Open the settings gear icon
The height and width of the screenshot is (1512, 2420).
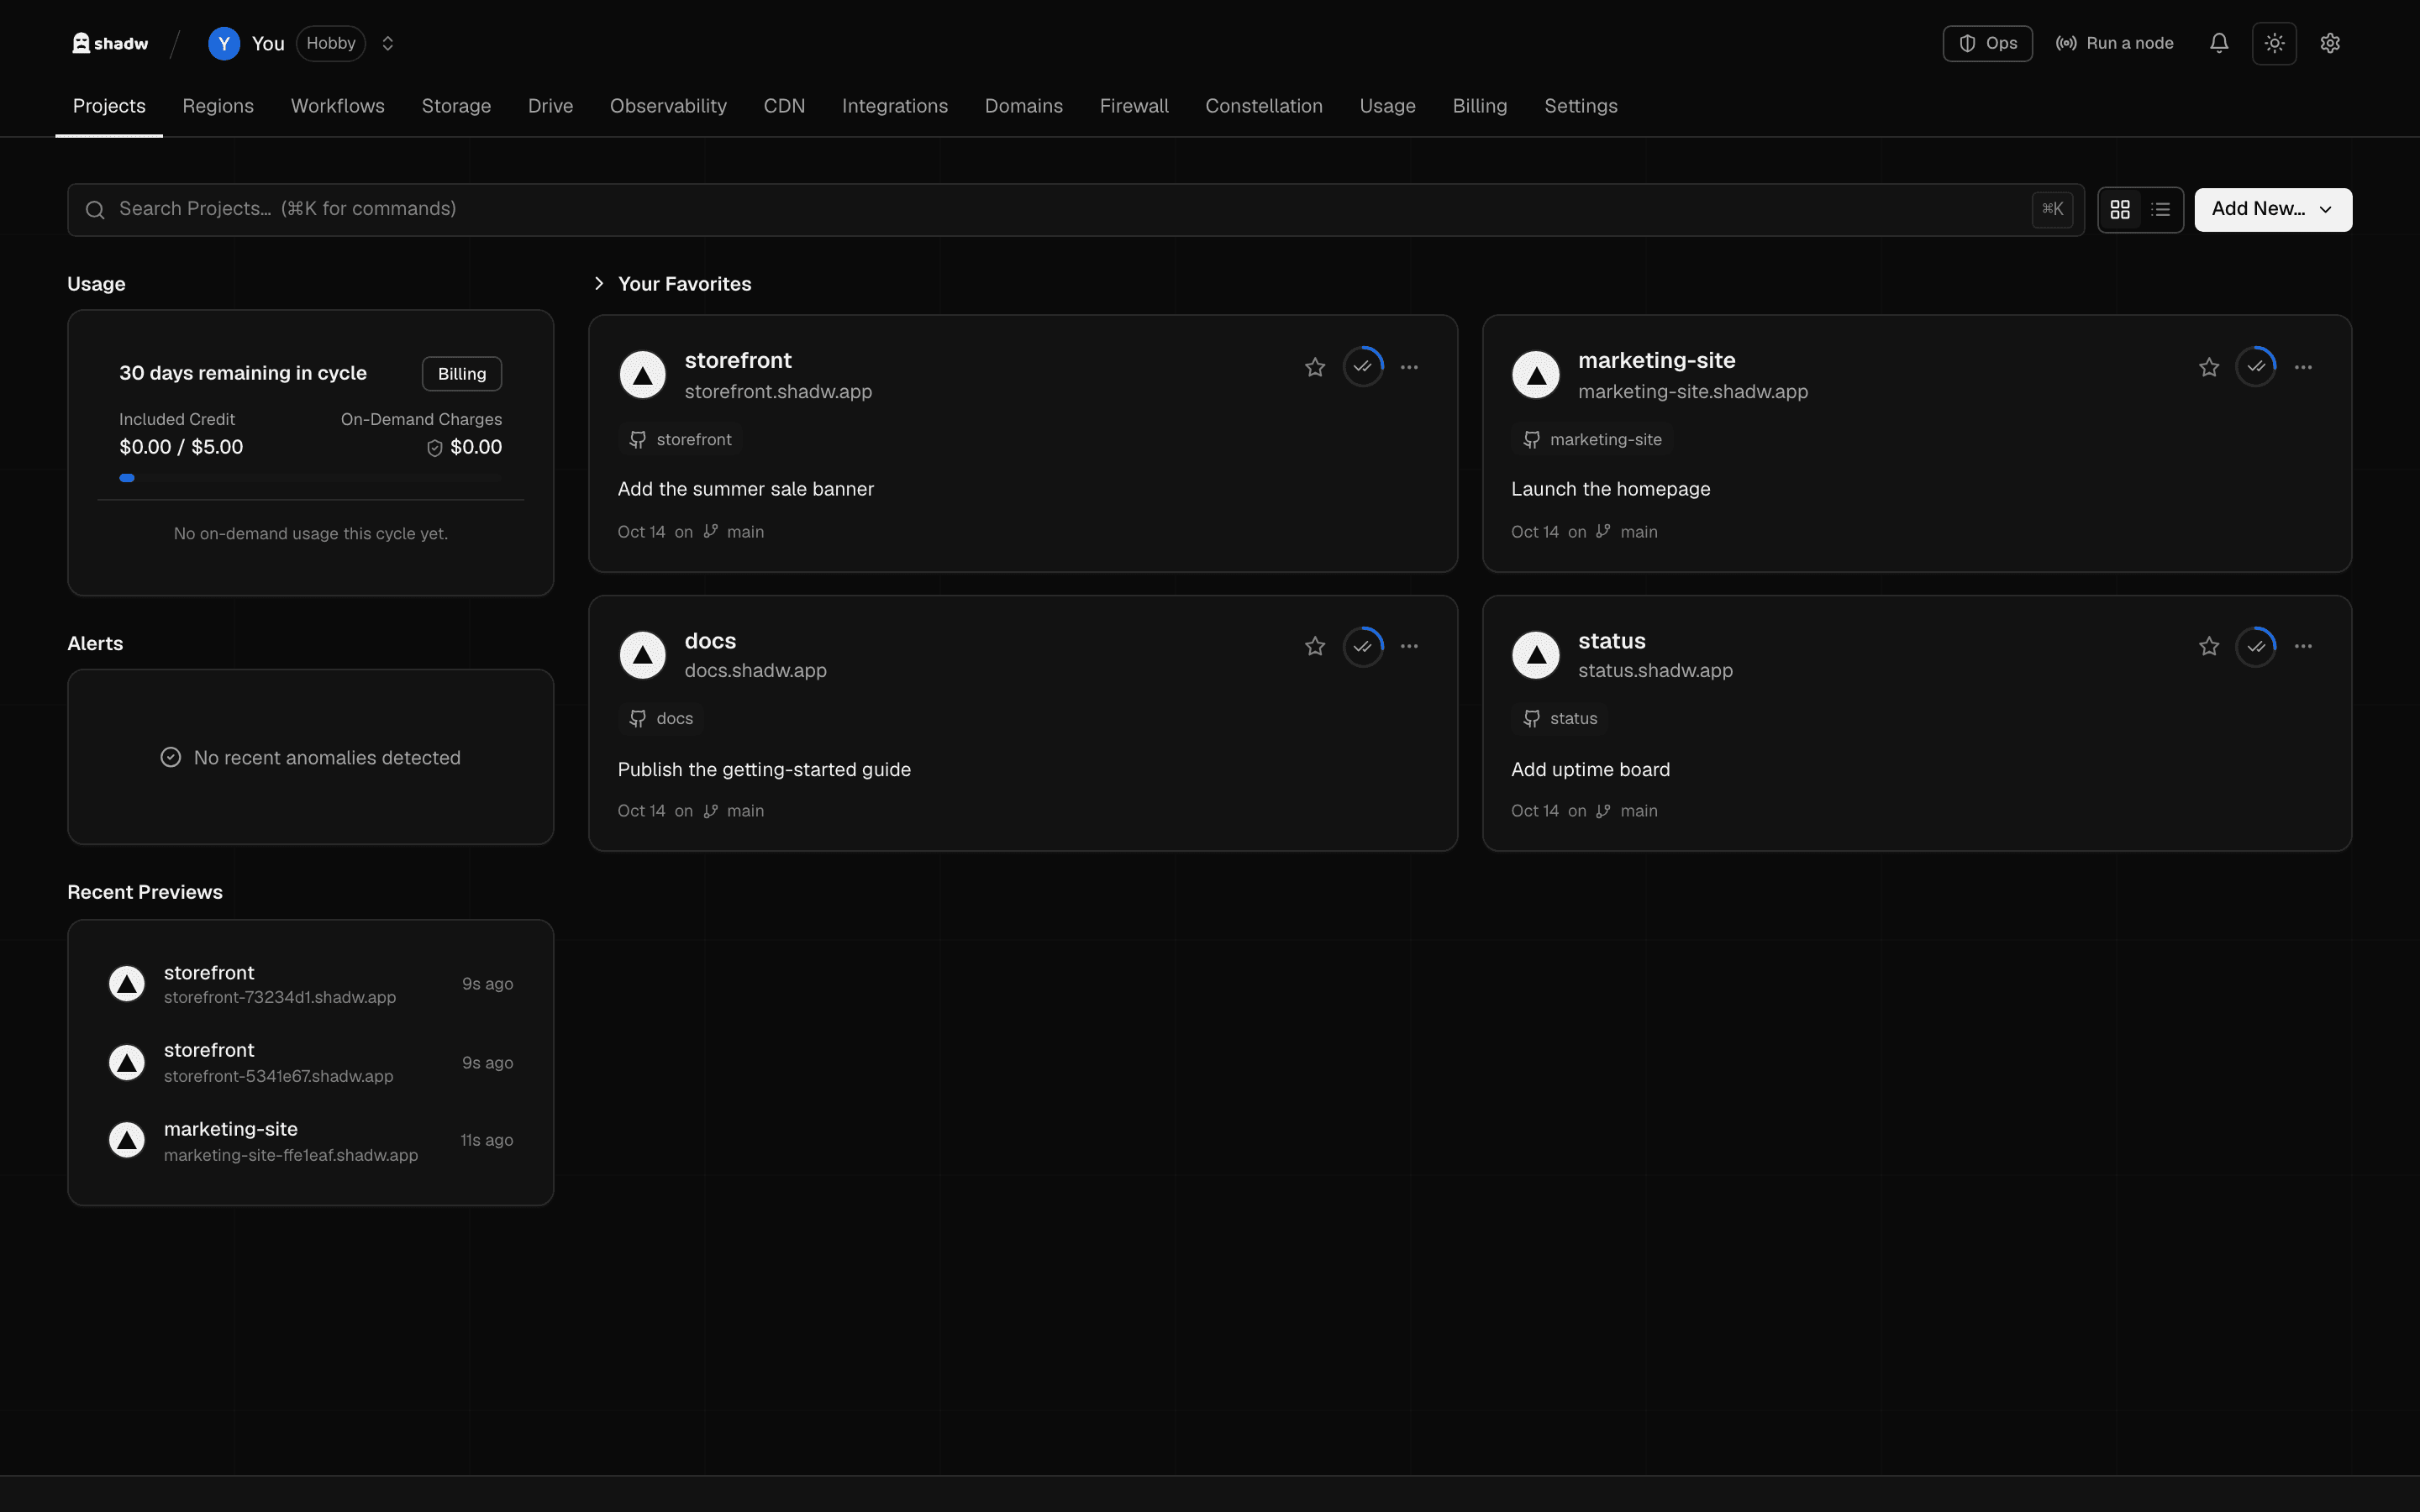pos(2330,43)
